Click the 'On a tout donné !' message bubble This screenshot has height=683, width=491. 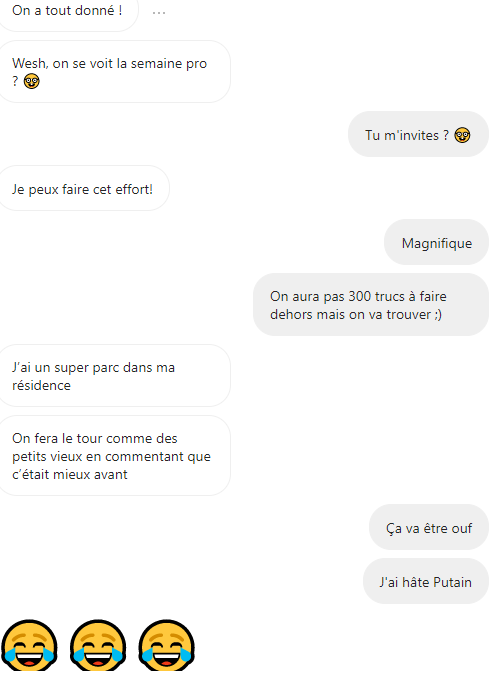click(x=67, y=12)
